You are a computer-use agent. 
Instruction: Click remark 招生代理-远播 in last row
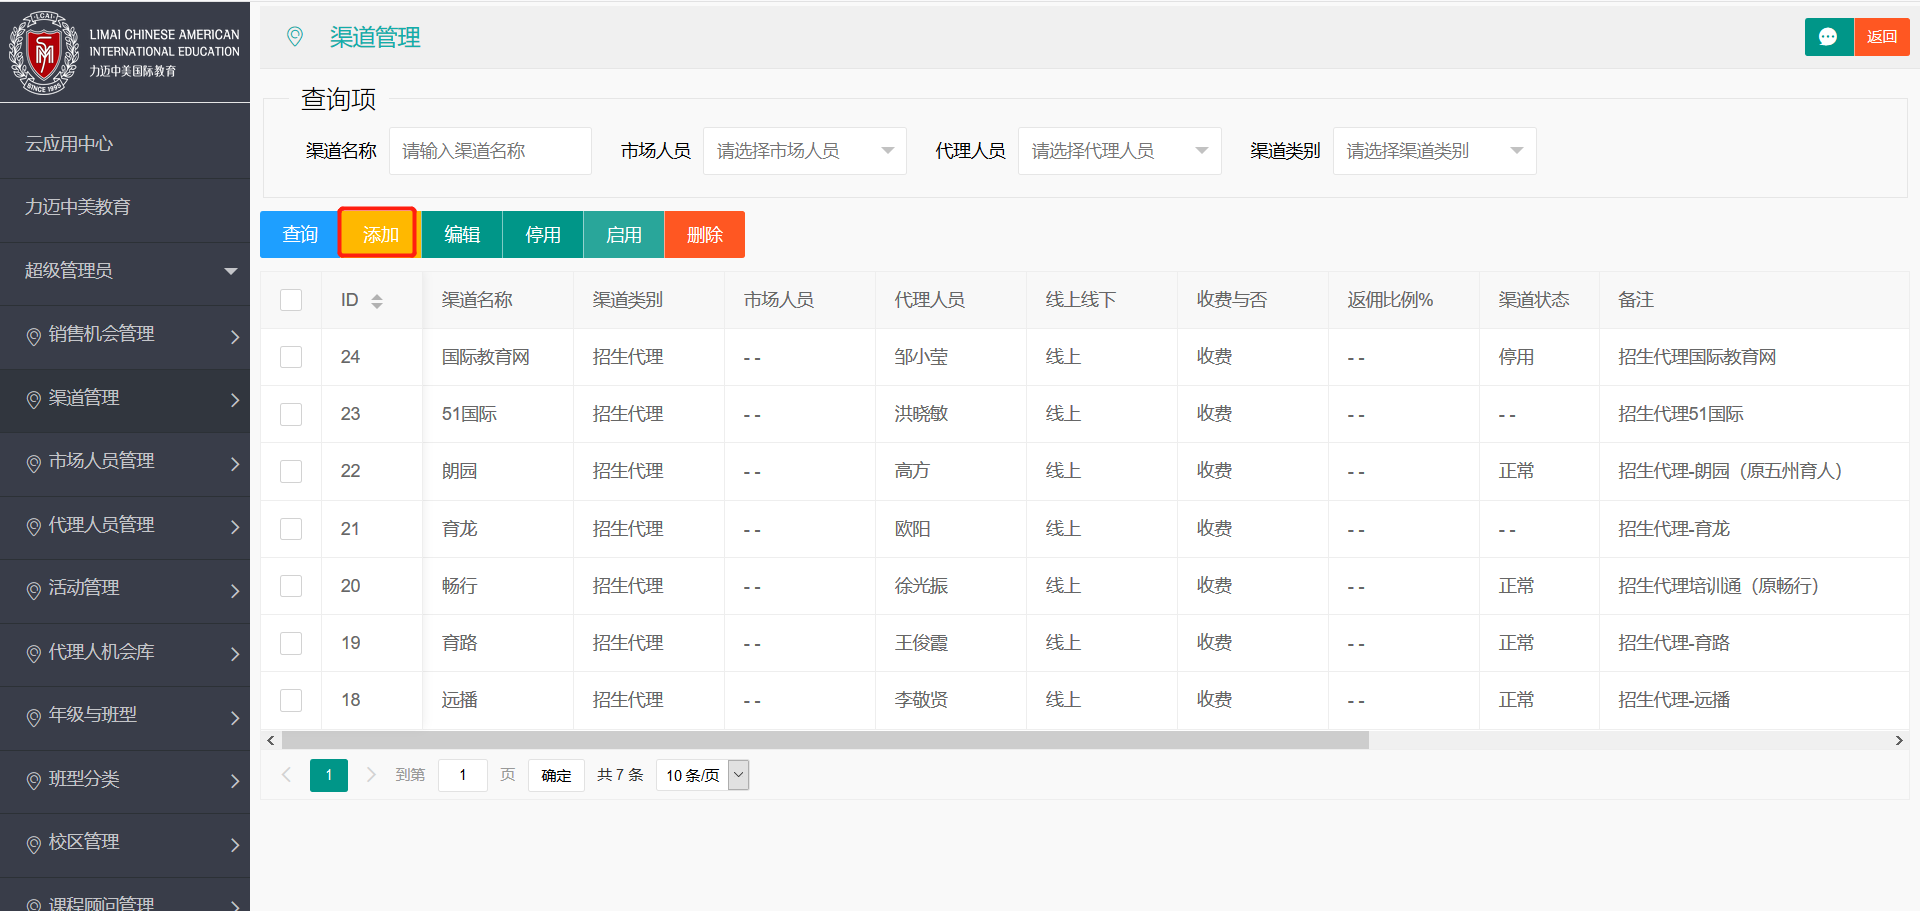click(1674, 700)
